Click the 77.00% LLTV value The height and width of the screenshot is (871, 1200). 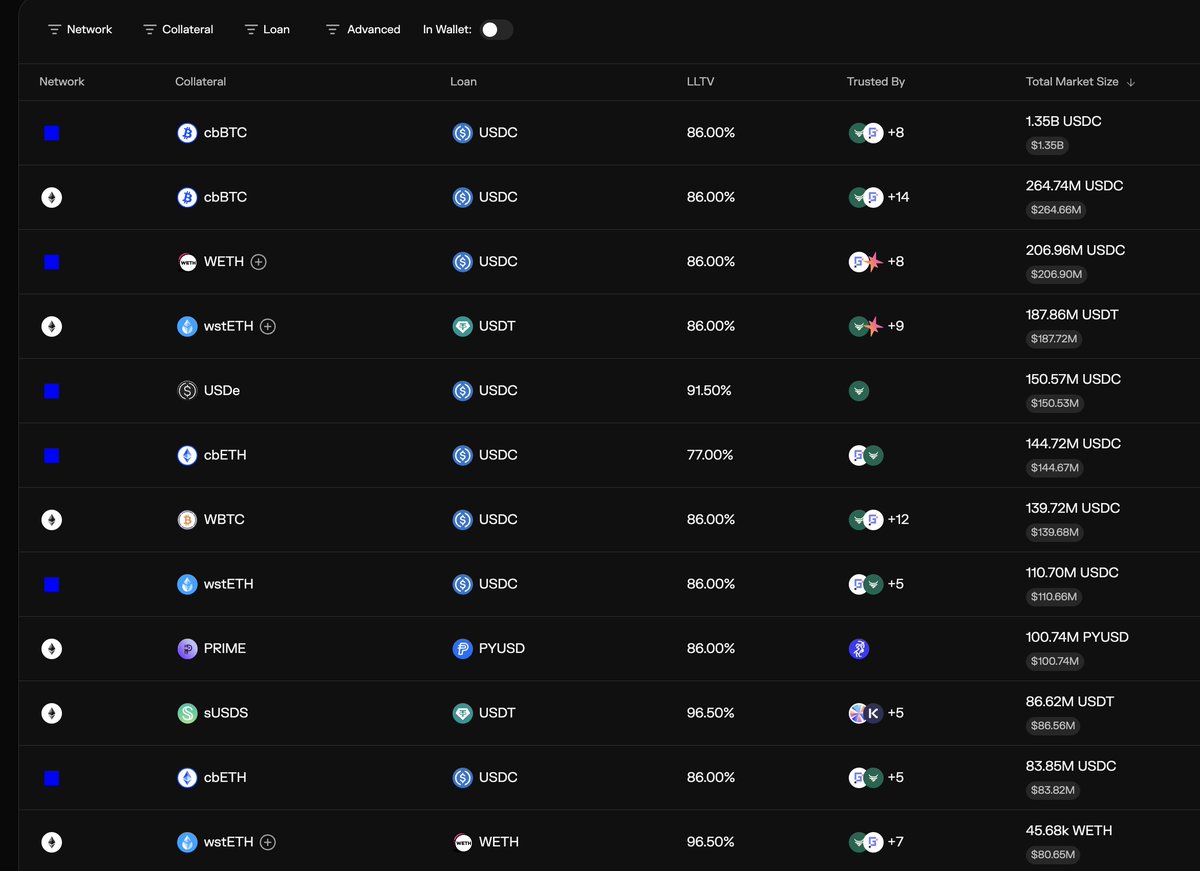710,455
